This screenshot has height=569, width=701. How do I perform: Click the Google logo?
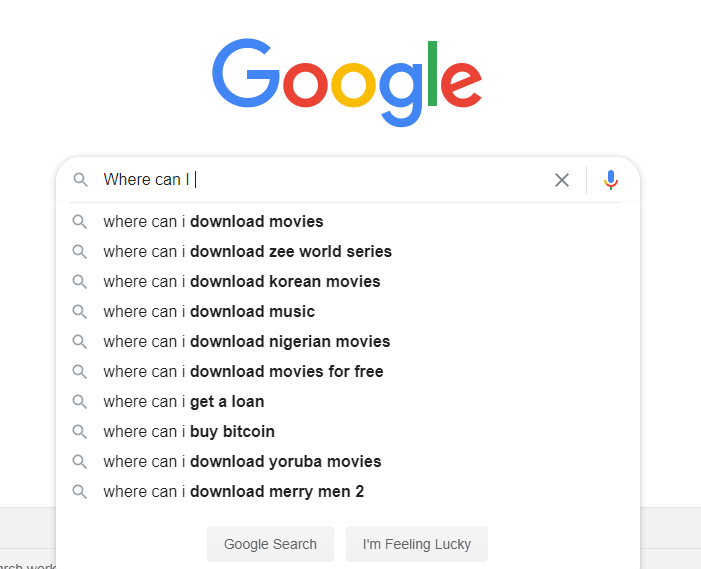[347, 82]
